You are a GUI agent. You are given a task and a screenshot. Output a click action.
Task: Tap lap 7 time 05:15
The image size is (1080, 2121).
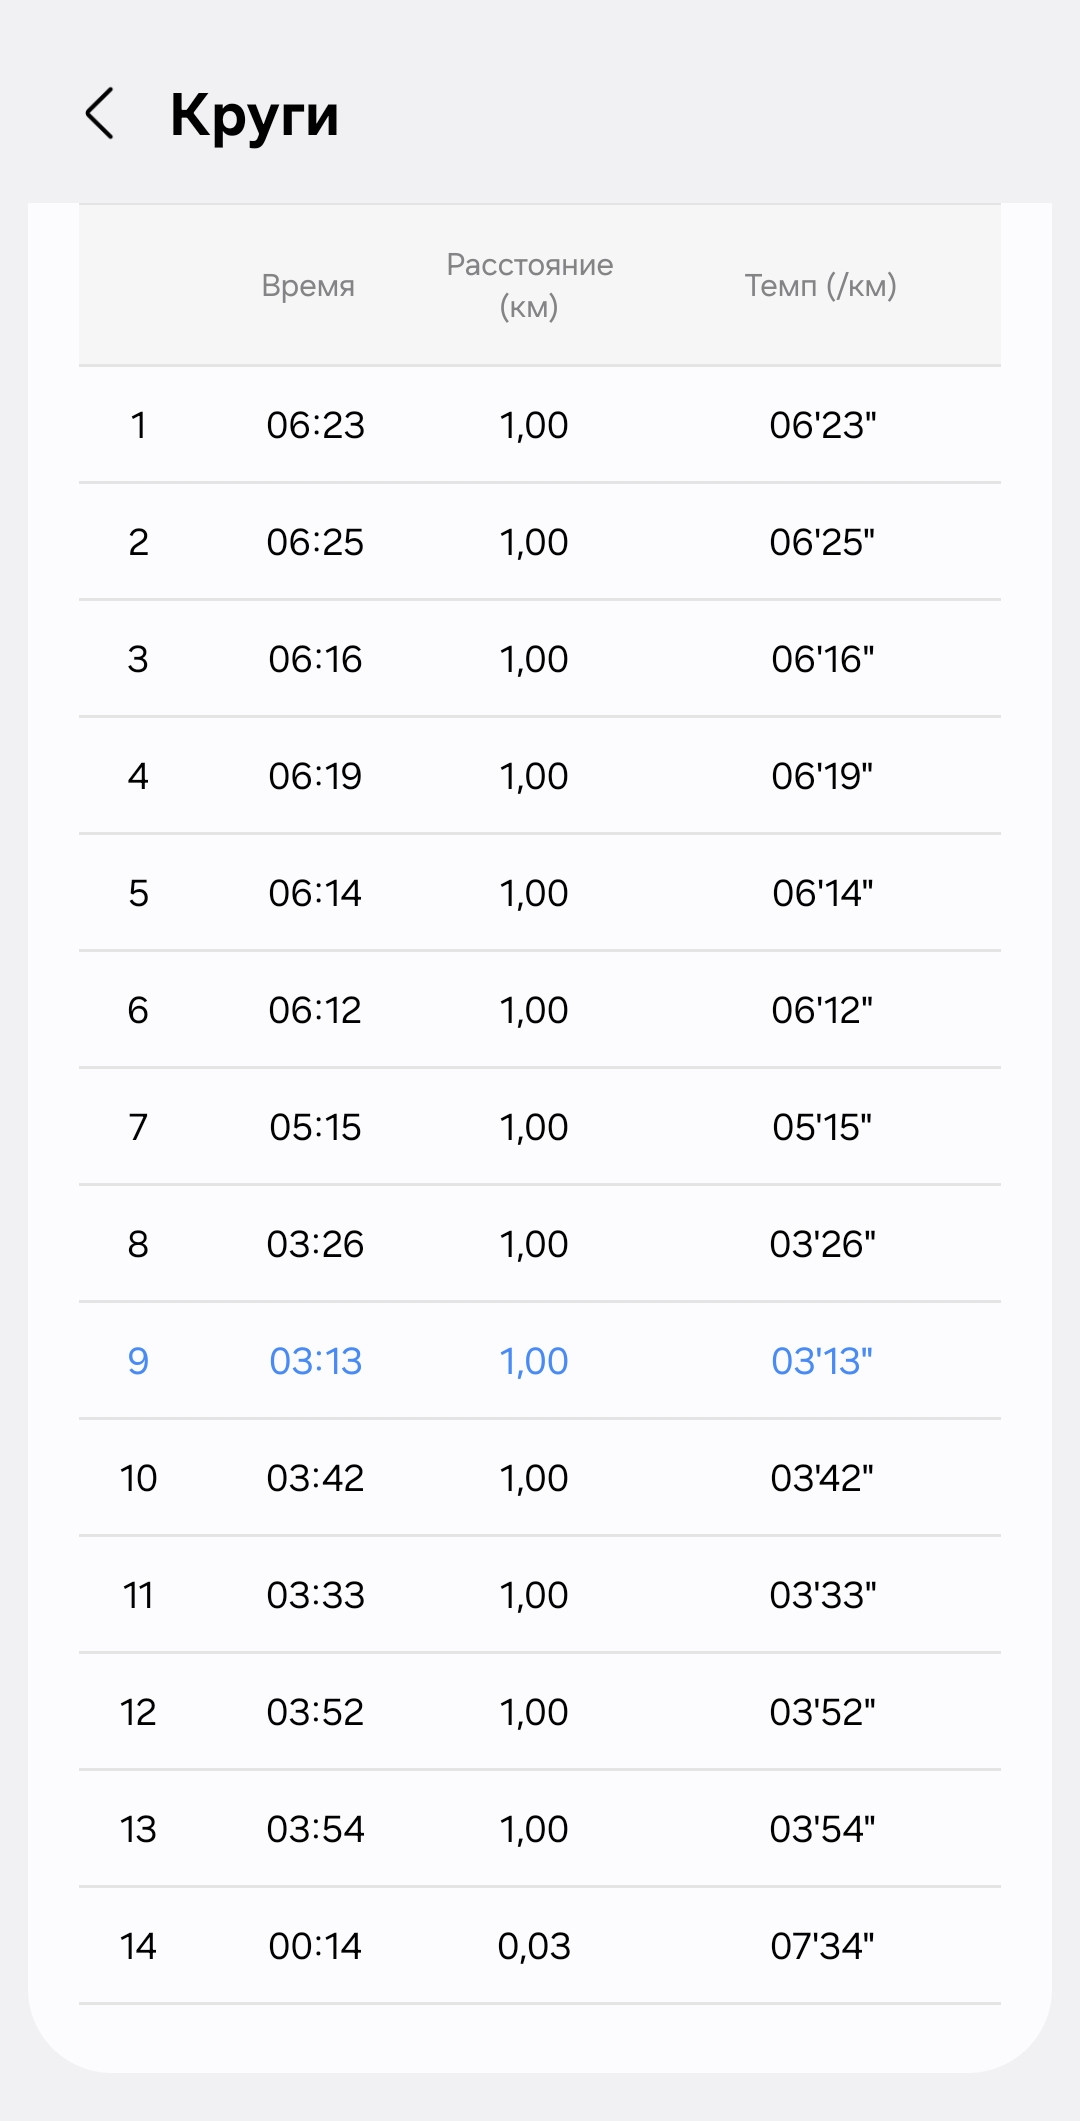click(x=315, y=1127)
